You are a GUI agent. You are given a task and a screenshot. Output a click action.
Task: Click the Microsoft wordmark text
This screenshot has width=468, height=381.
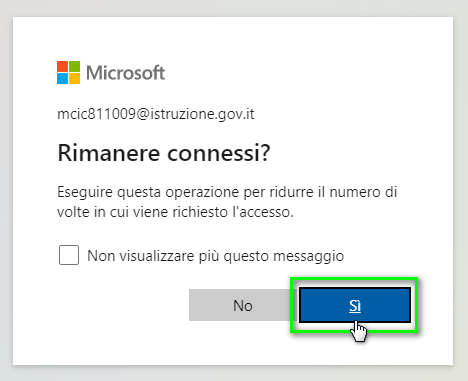[x=126, y=72]
